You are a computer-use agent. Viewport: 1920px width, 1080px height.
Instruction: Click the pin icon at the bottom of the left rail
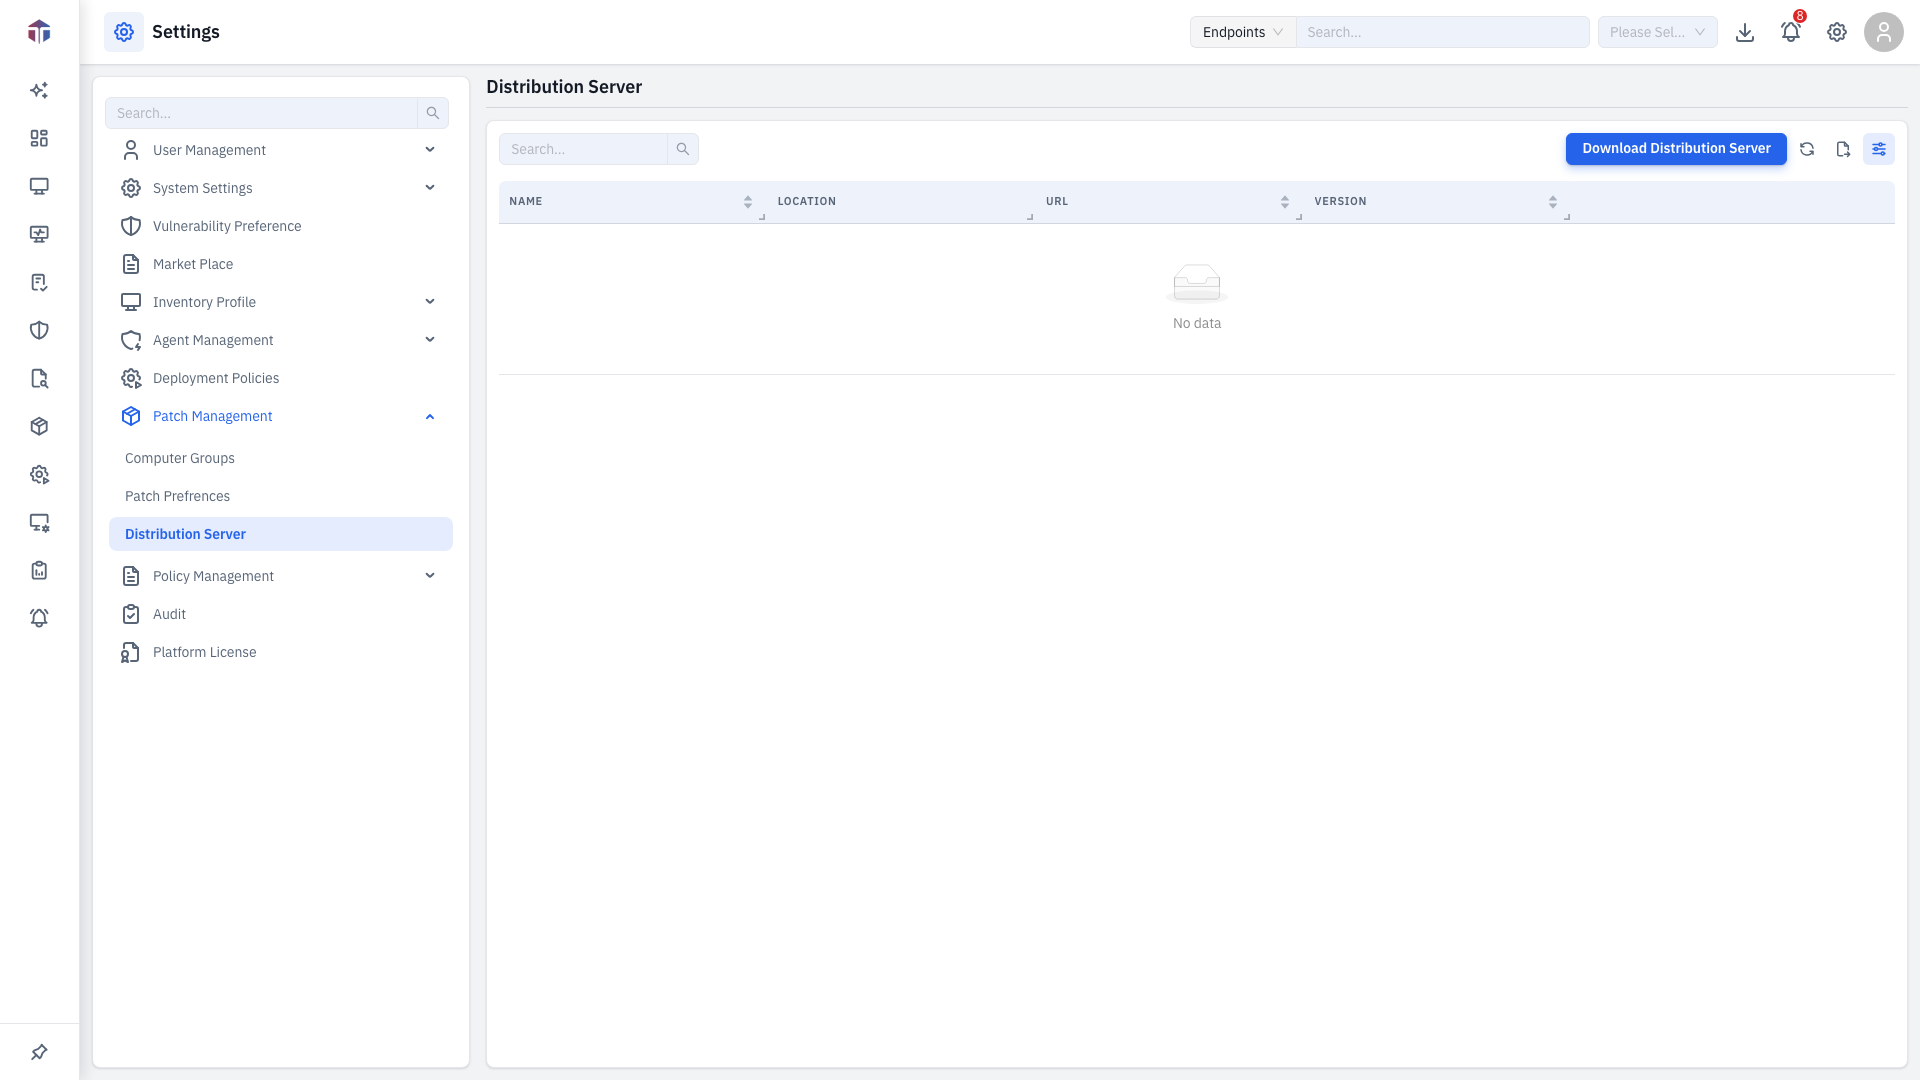click(x=39, y=1052)
